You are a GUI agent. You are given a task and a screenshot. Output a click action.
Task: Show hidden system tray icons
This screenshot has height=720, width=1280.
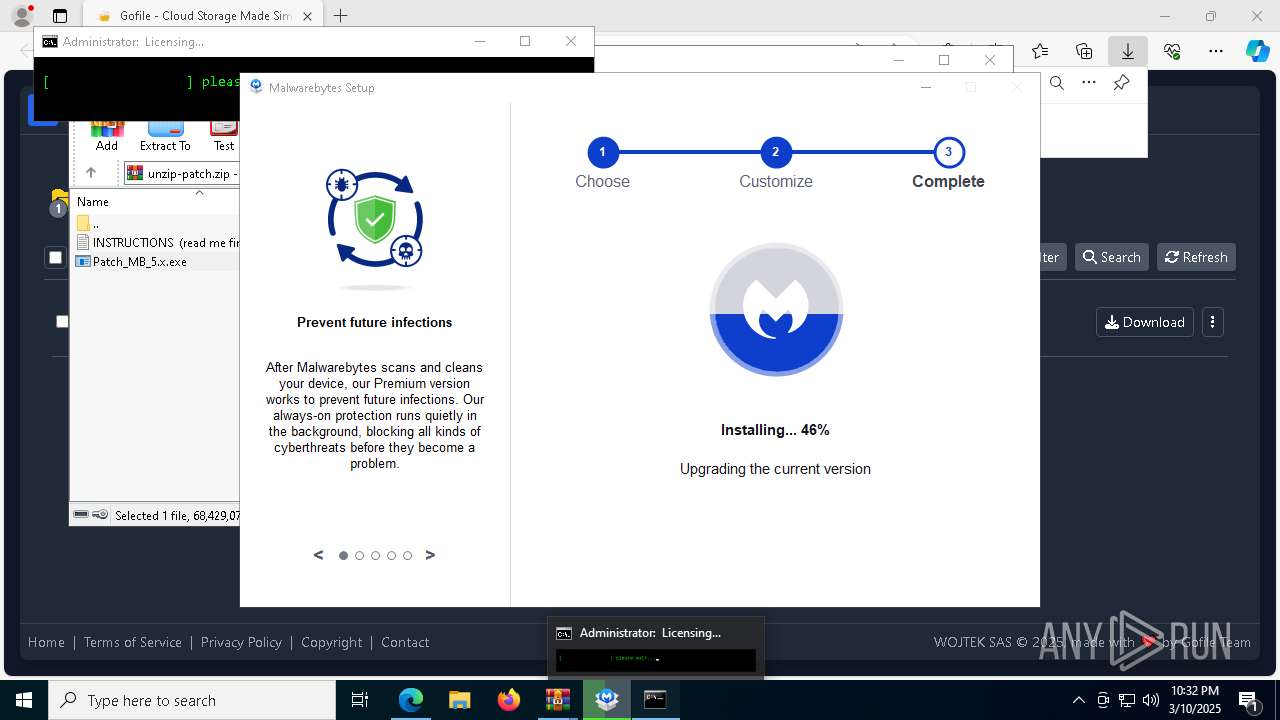(1078, 700)
